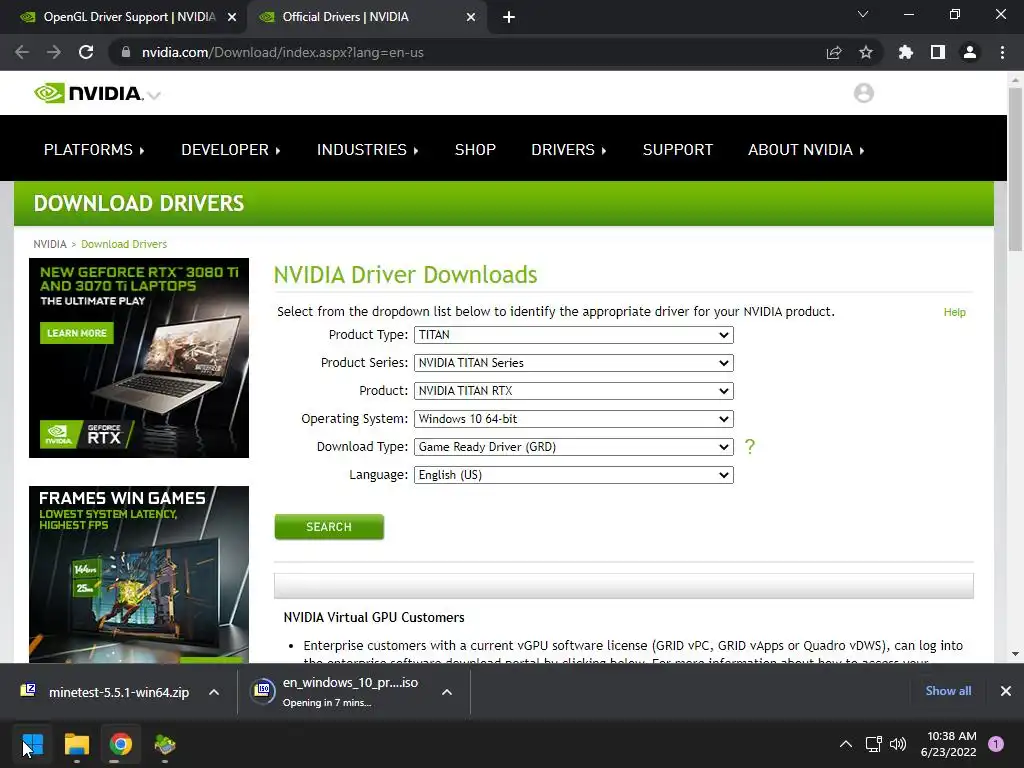Open File Explorer from the taskbar
This screenshot has width=1024, height=768.
pyautogui.click(x=76, y=744)
